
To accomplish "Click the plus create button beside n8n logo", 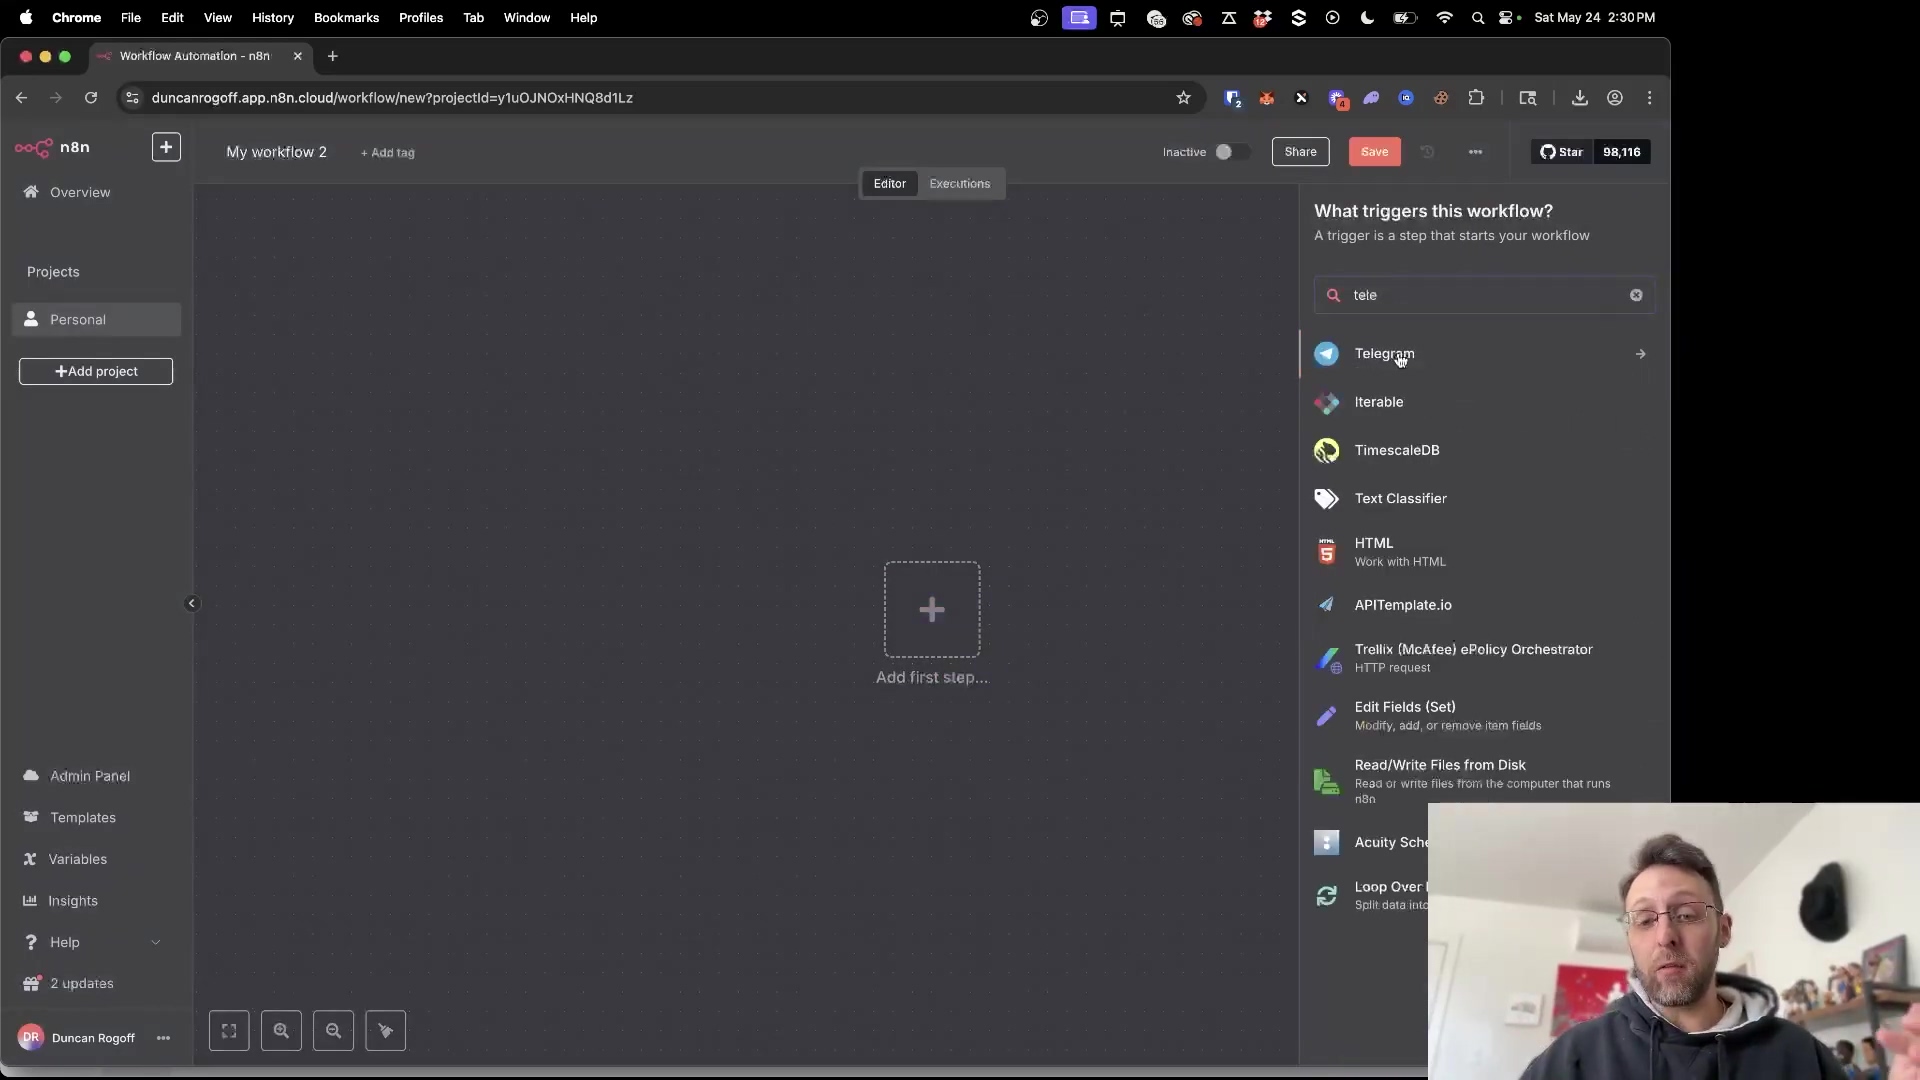I will coord(166,147).
